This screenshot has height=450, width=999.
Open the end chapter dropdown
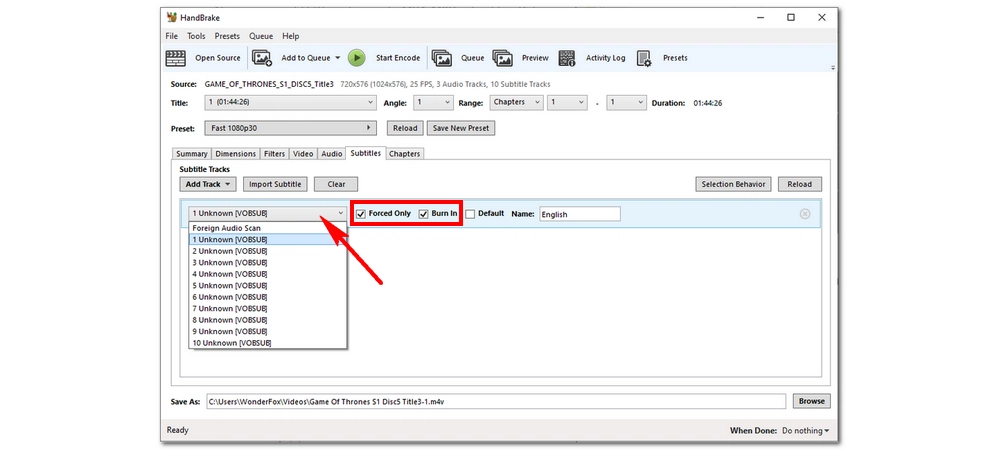coord(626,102)
